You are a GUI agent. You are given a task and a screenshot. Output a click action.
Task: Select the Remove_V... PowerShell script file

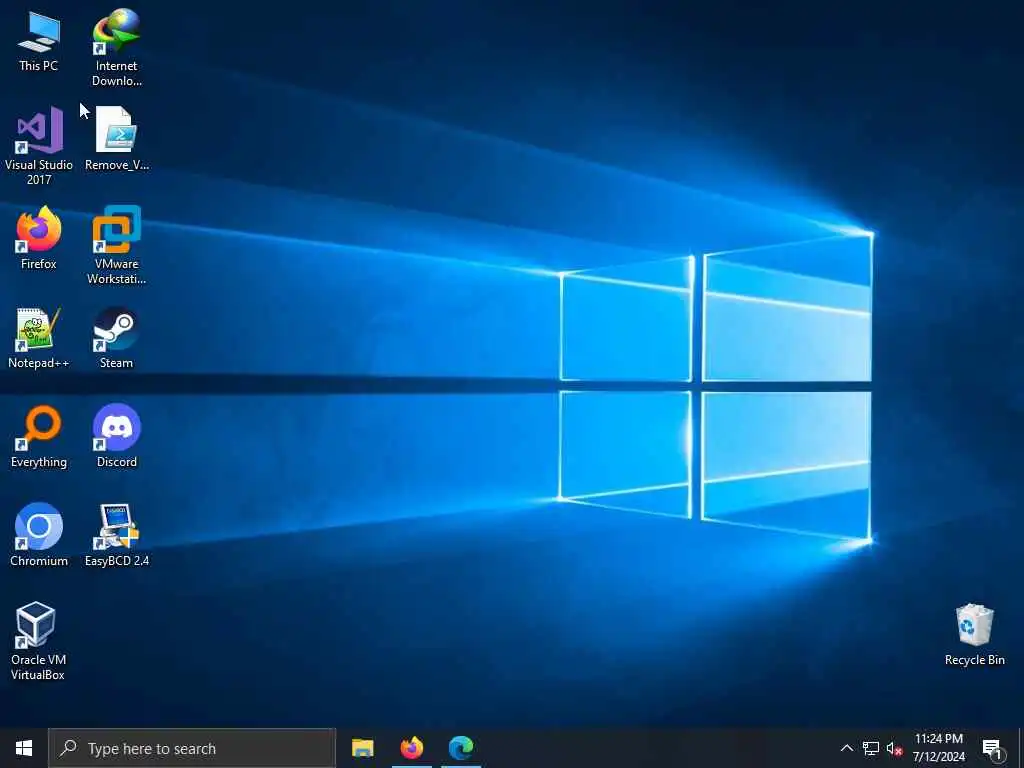coord(117,139)
